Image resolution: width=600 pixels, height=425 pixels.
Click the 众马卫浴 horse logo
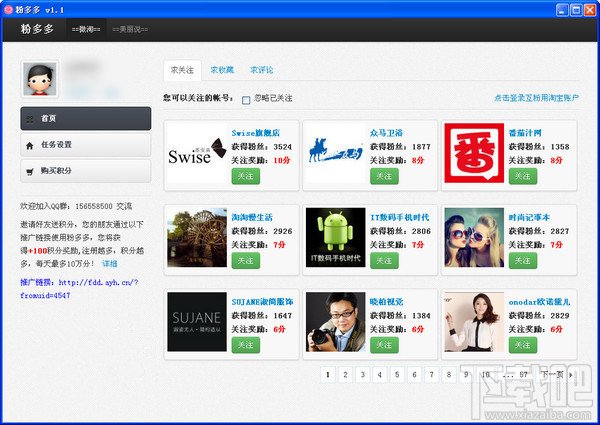(336, 153)
